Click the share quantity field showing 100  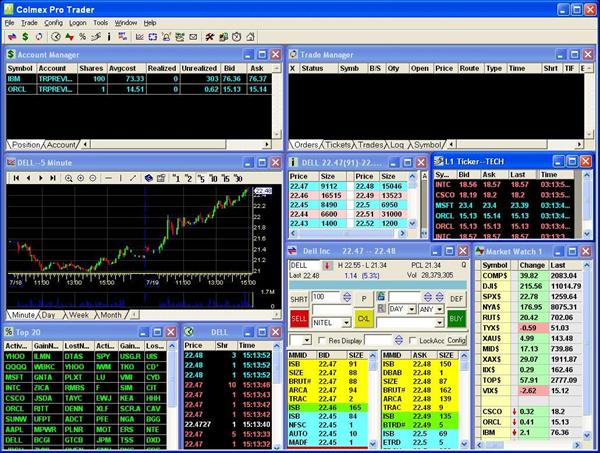pyautogui.click(x=325, y=297)
